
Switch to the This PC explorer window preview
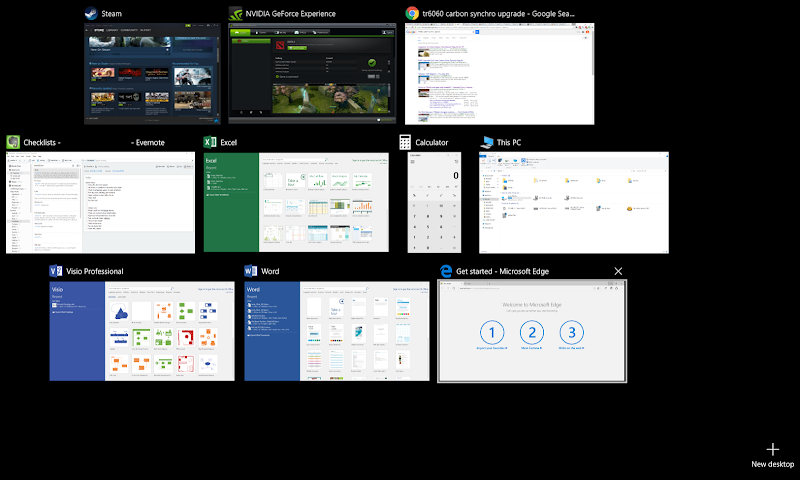pyautogui.click(x=573, y=202)
